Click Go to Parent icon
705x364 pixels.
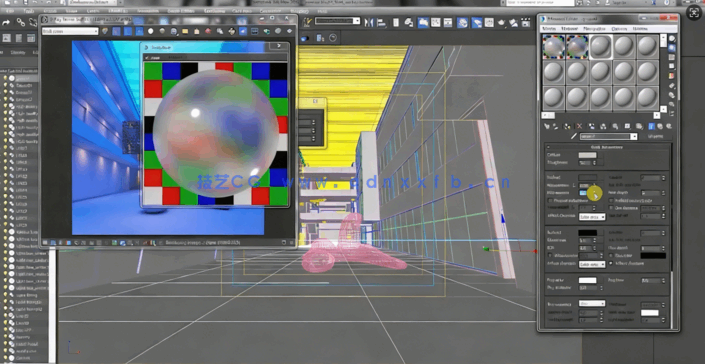pos(660,126)
